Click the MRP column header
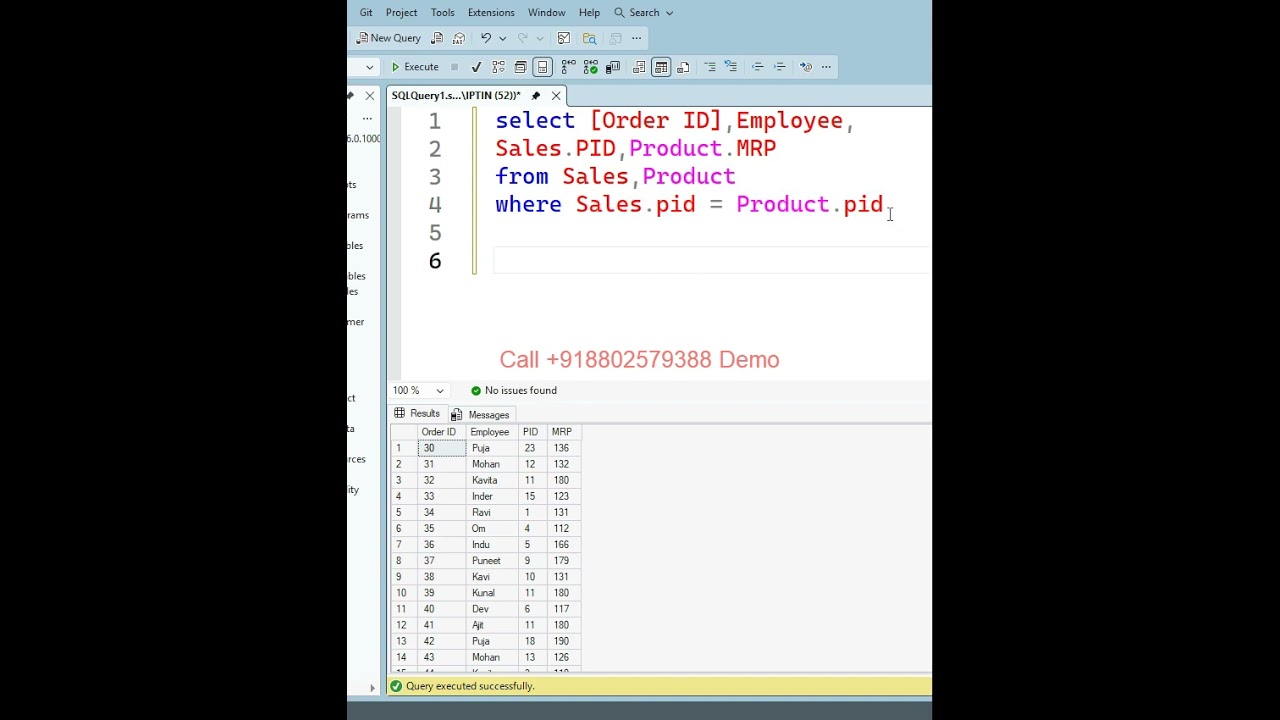Image resolution: width=1280 pixels, height=720 pixels. coord(563,432)
